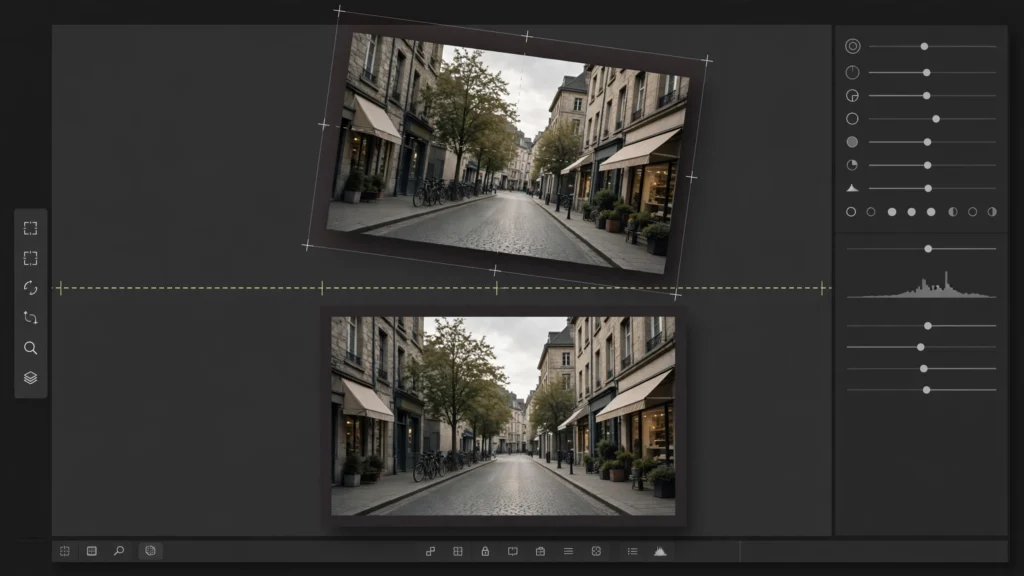
Task: Click the straightened street photo at bottom
Action: coord(503,416)
